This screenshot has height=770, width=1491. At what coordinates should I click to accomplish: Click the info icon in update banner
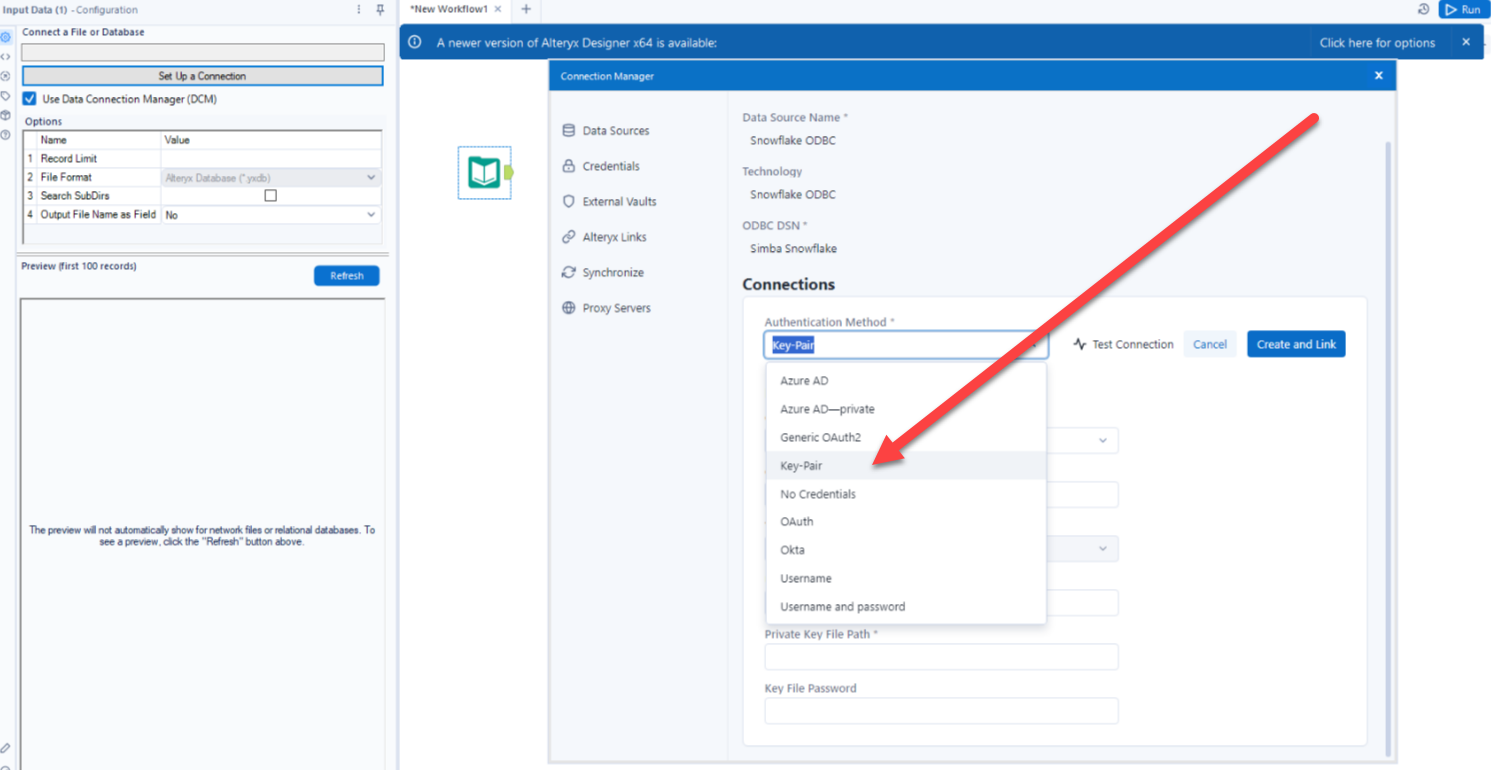coord(415,42)
